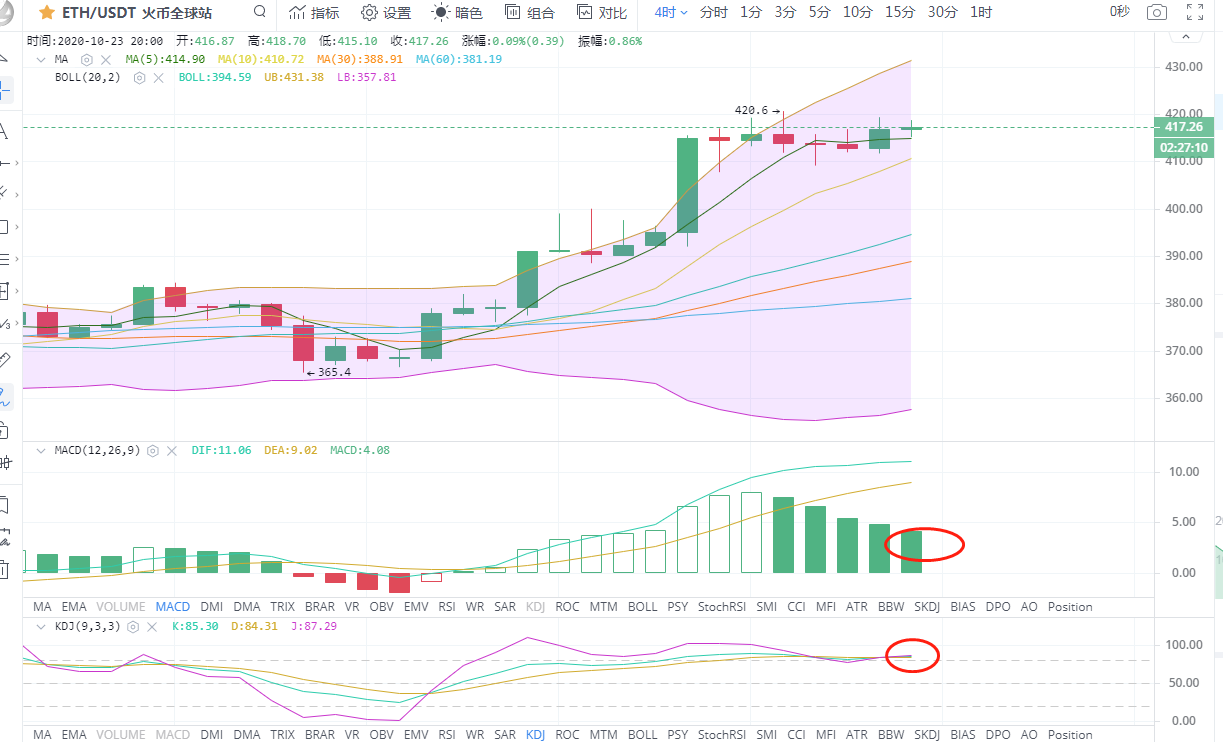Expand the 4时 timeframe dropdown
The height and width of the screenshot is (742, 1223).
pyautogui.click(x=670, y=13)
